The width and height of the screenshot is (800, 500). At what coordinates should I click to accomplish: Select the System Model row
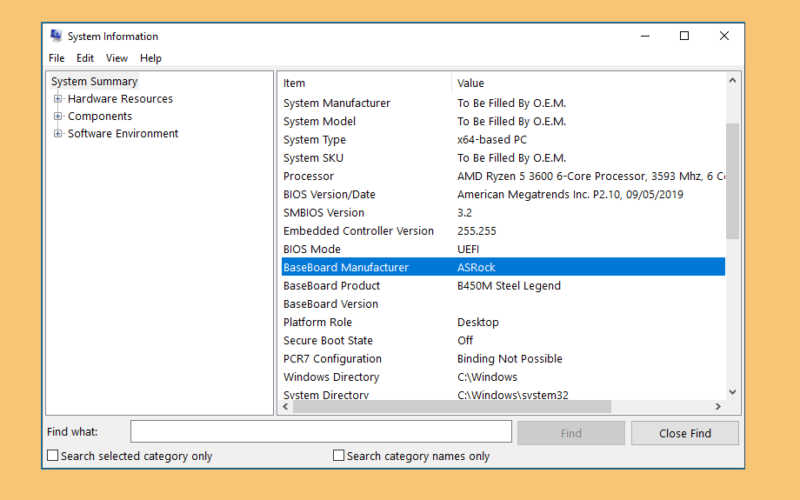[503, 121]
